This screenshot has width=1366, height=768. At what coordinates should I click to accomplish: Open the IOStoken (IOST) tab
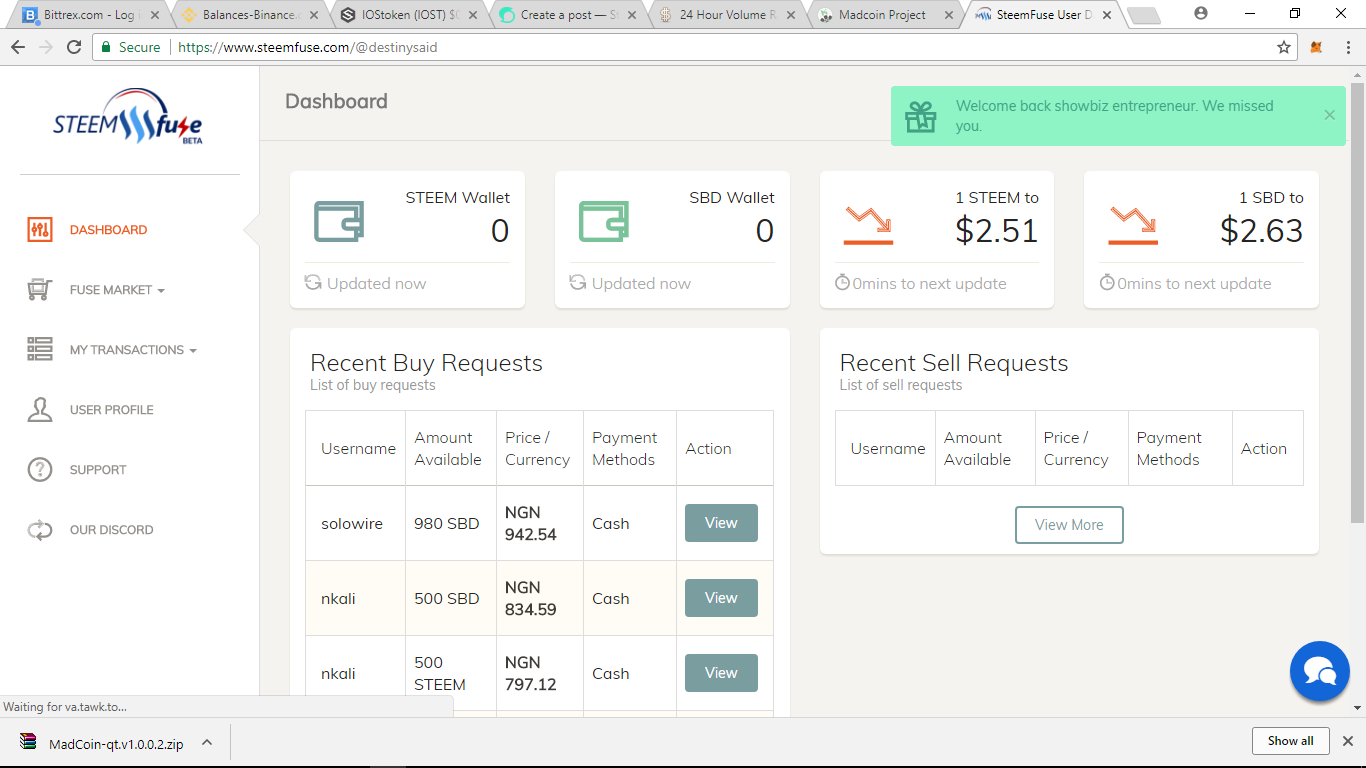coord(406,15)
